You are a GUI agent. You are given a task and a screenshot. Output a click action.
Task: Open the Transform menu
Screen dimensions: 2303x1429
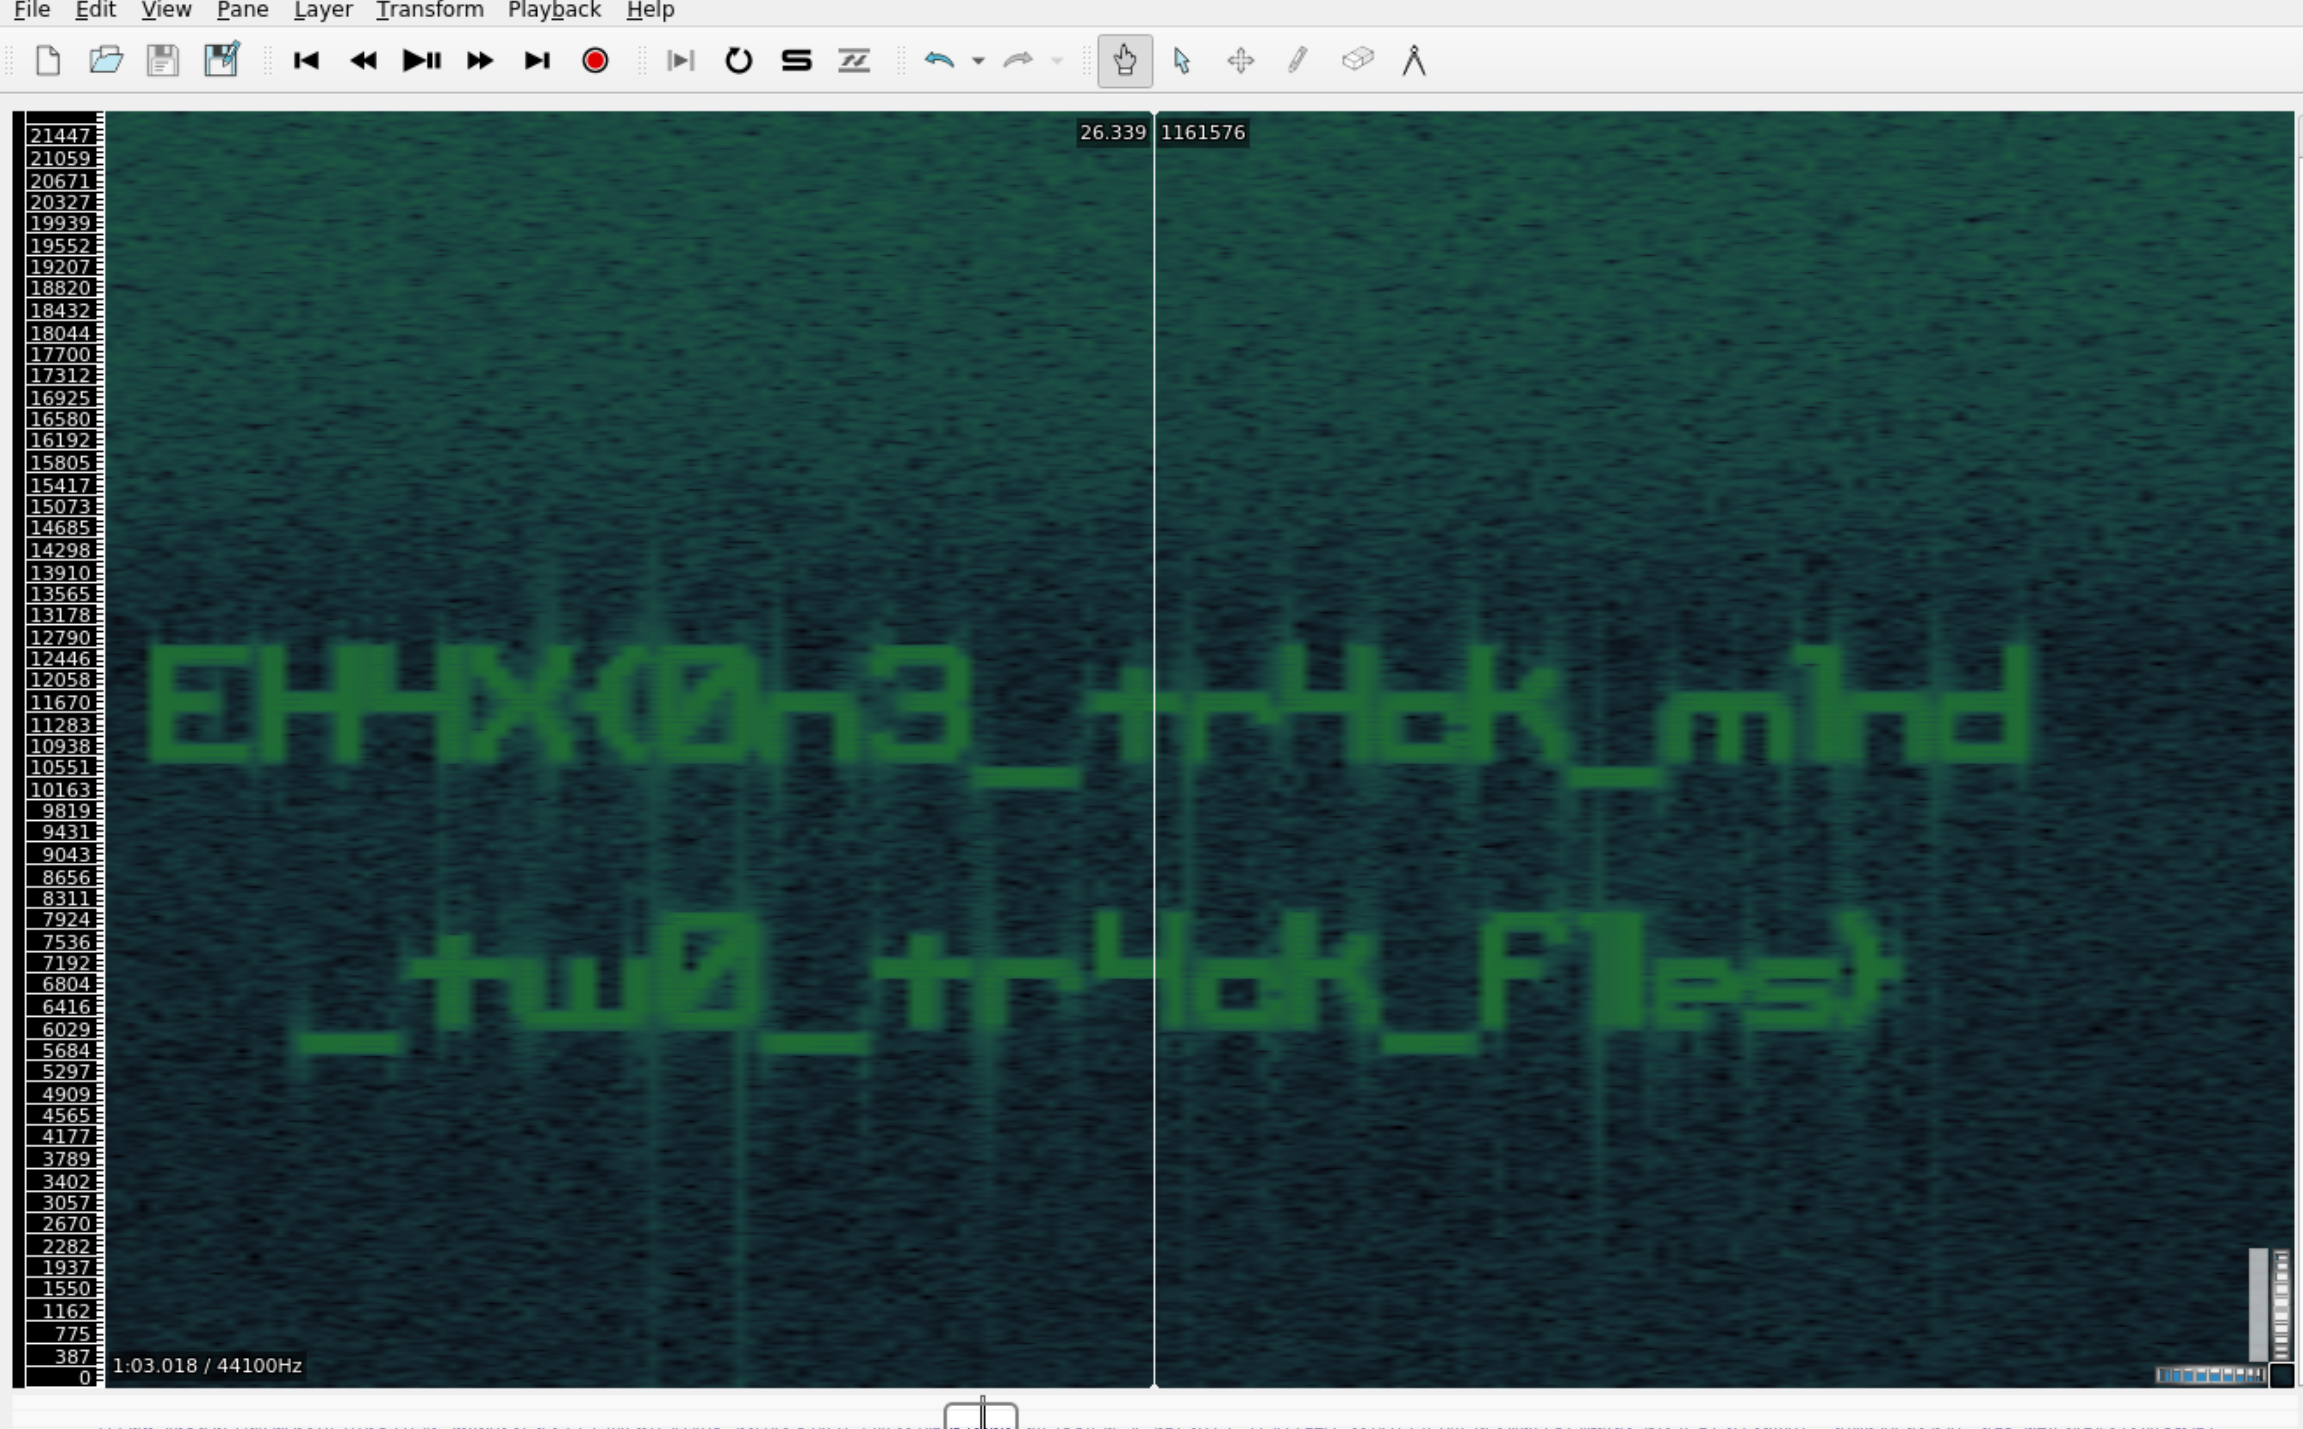[429, 10]
